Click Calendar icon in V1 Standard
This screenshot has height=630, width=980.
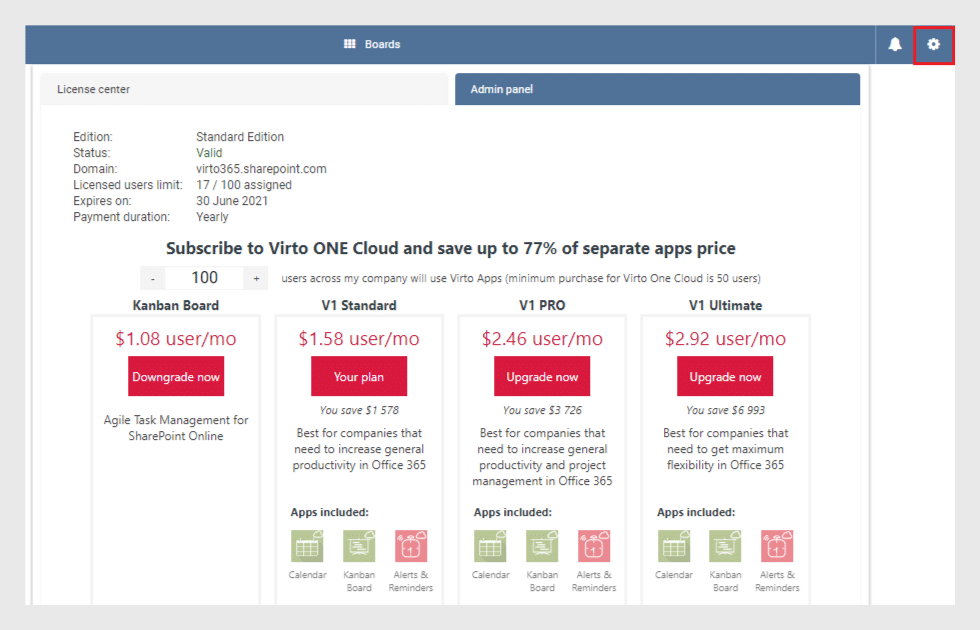(x=307, y=546)
